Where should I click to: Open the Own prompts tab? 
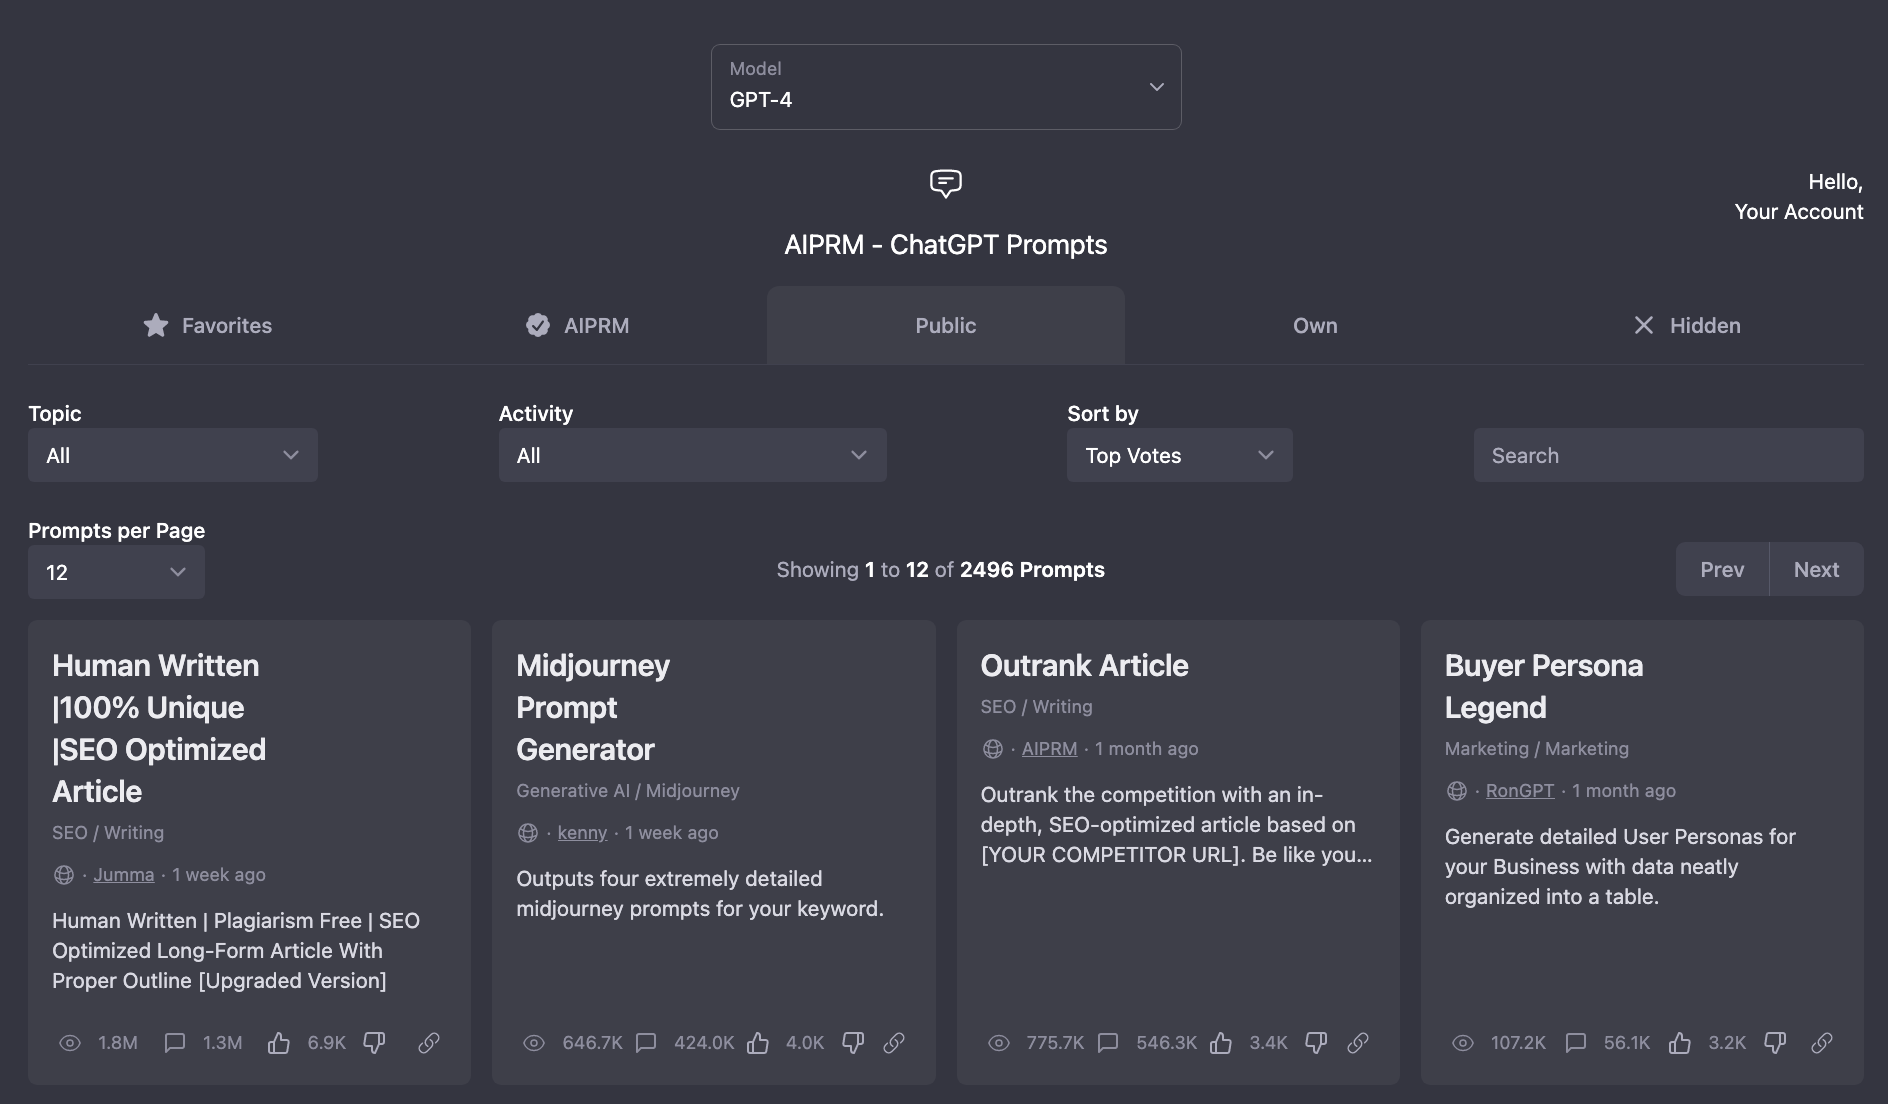[1315, 325]
